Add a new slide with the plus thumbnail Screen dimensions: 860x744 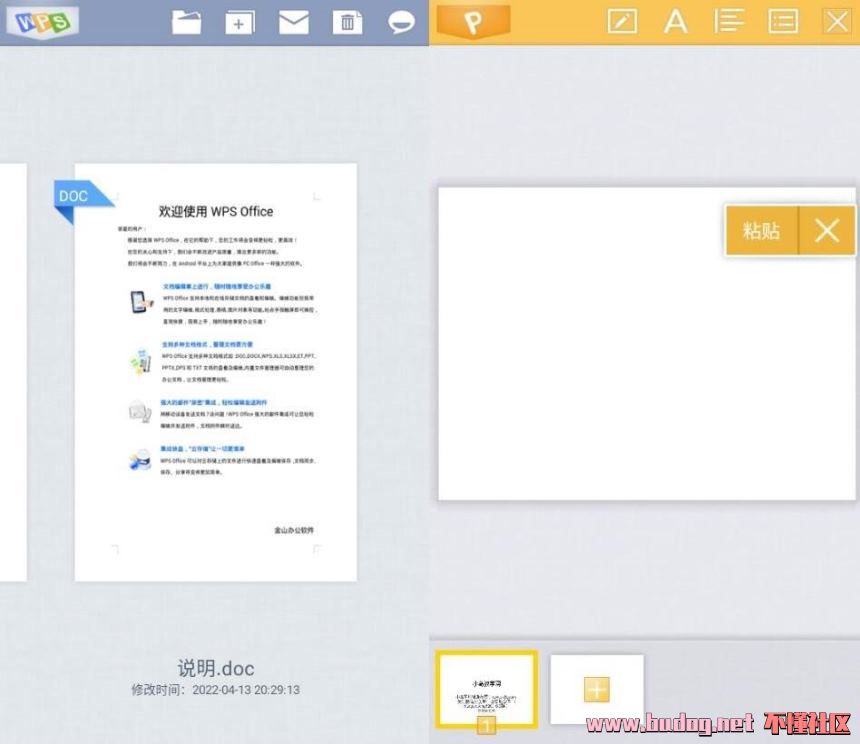[596, 689]
